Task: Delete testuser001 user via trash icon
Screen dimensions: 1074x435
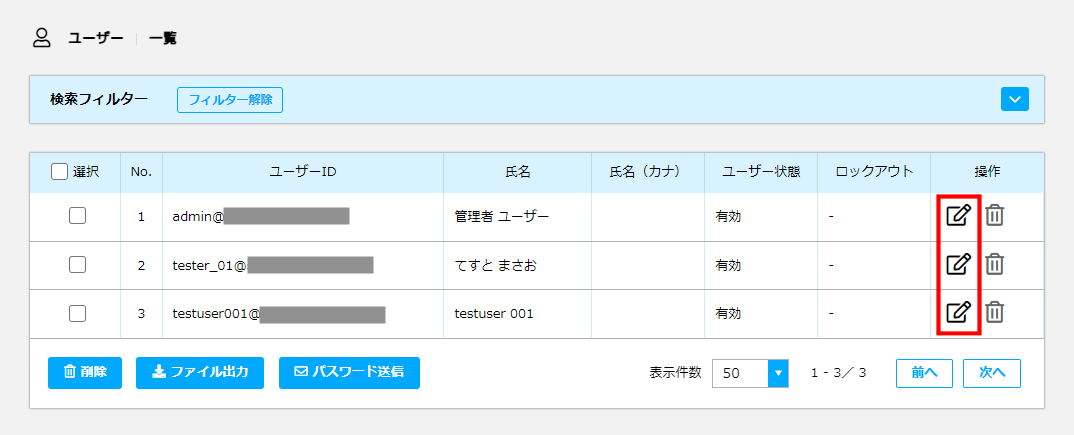Action: coord(995,312)
